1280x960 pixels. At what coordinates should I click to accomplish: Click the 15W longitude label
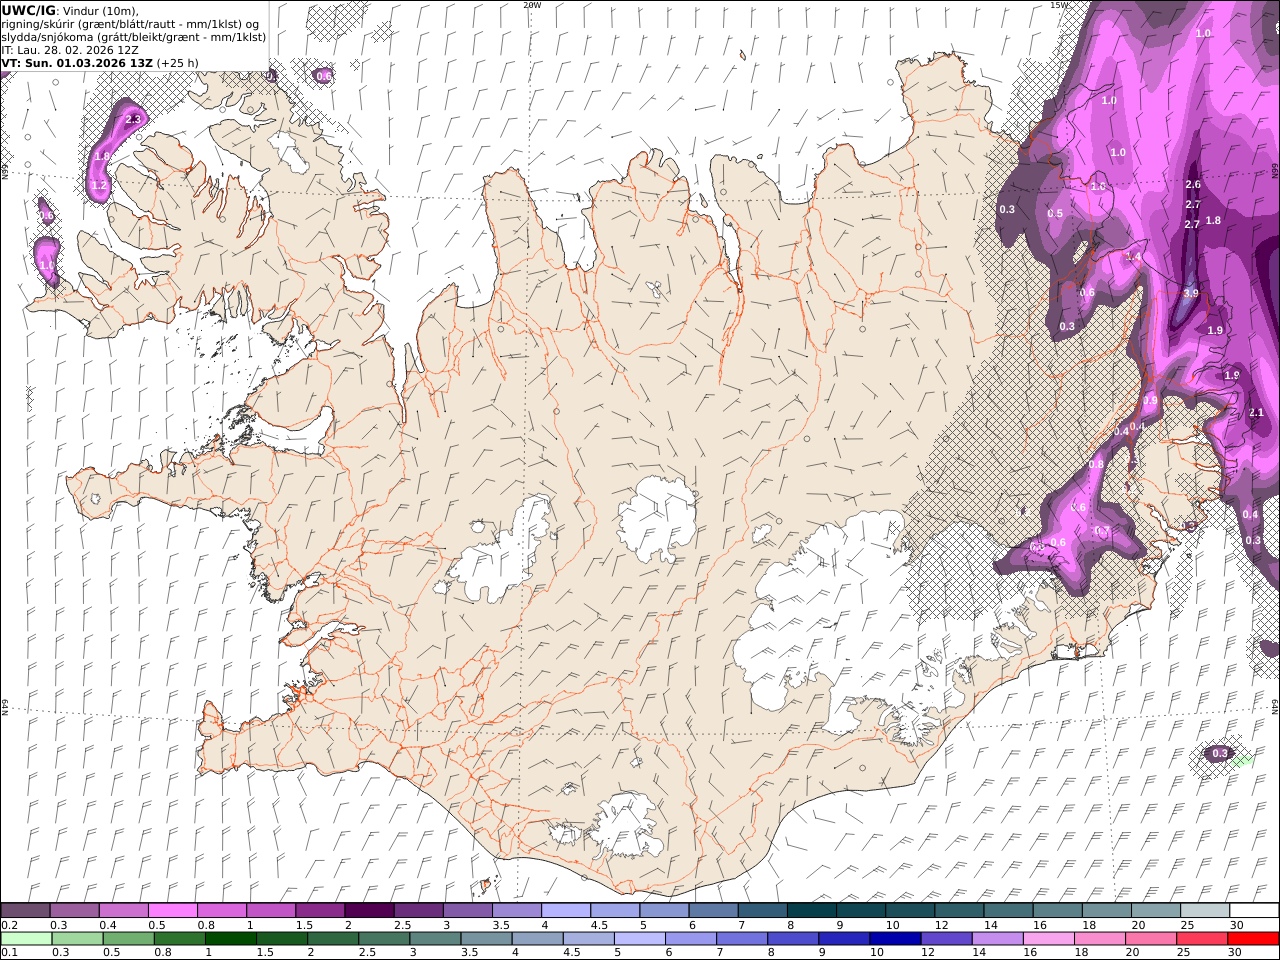click(x=1058, y=5)
